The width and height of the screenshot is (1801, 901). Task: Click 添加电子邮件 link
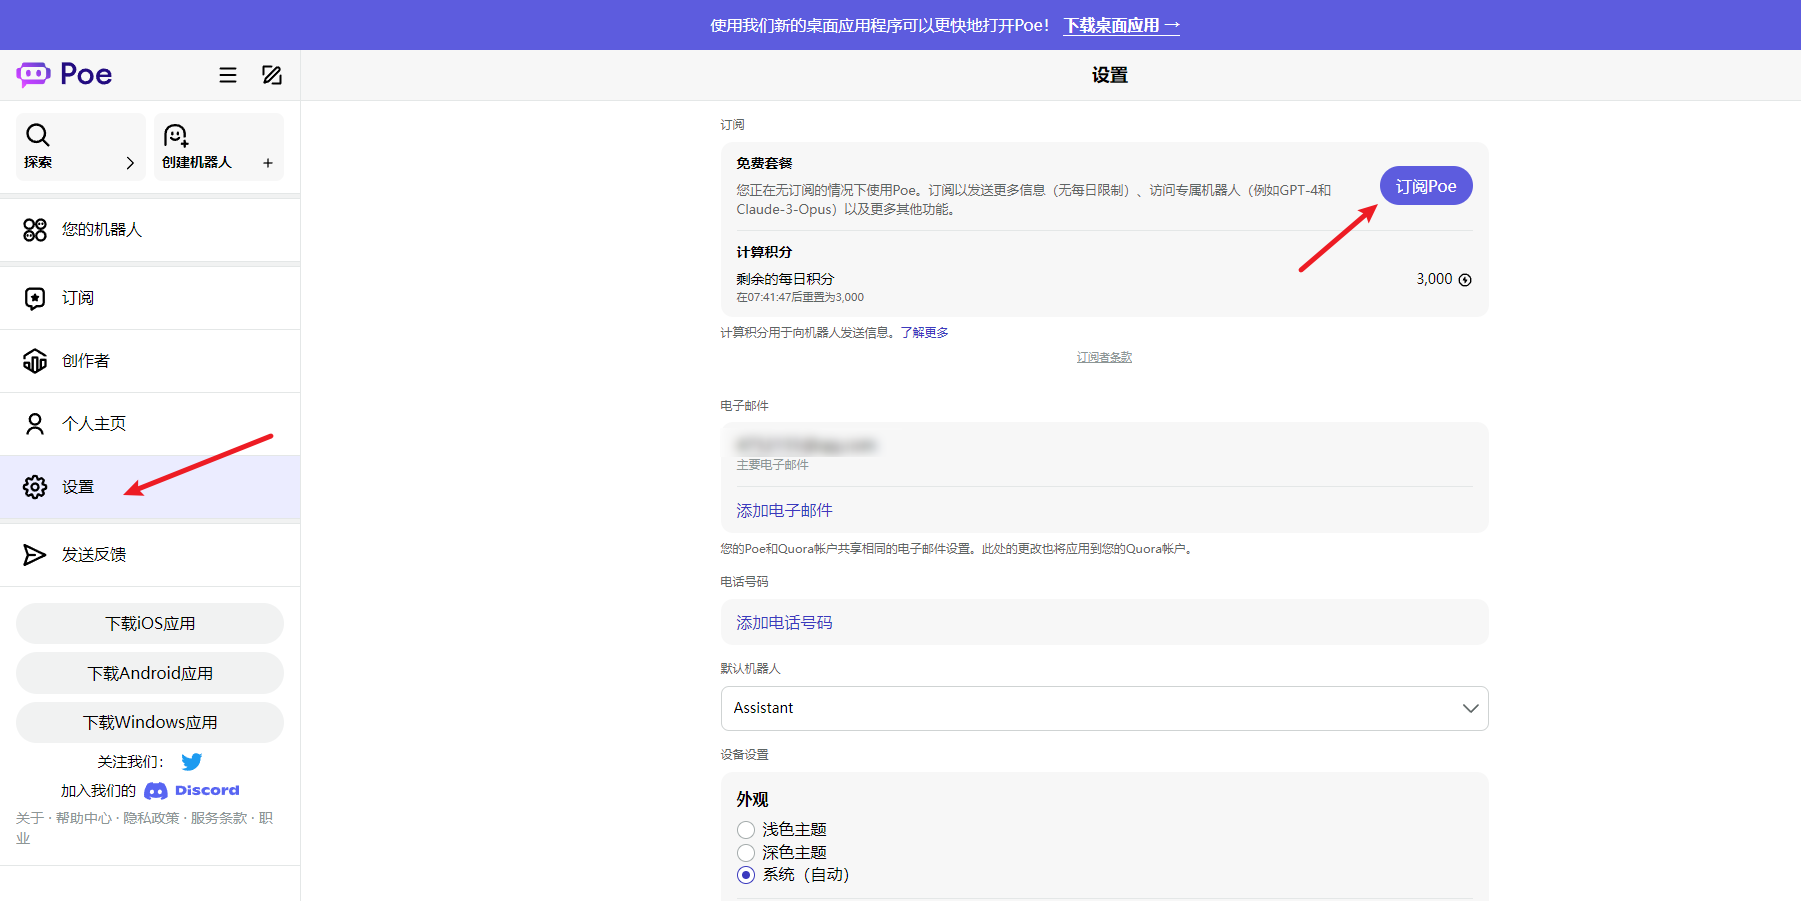[x=785, y=510]
